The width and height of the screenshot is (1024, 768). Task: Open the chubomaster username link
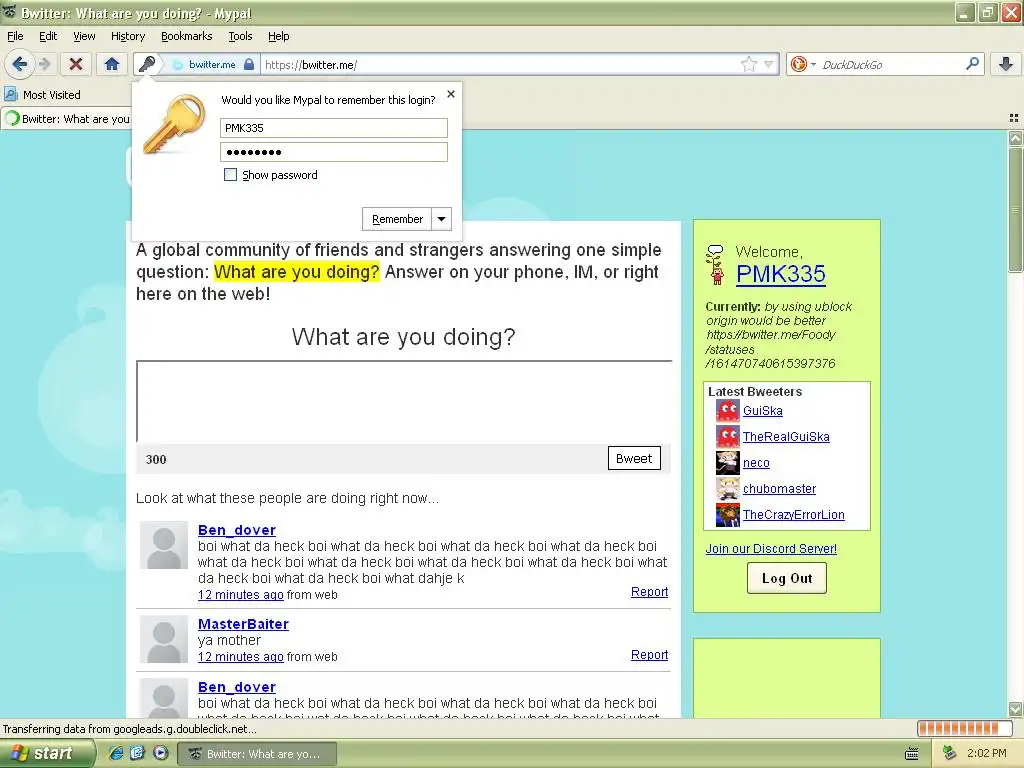(x=779, y=488)
